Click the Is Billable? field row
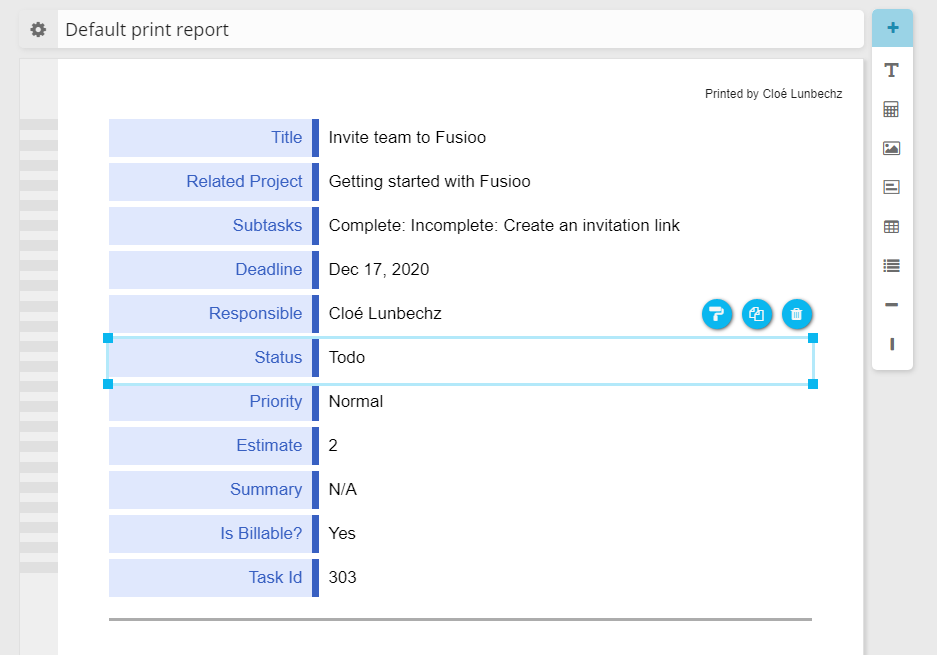937x655 pixels. pos(460,534)
